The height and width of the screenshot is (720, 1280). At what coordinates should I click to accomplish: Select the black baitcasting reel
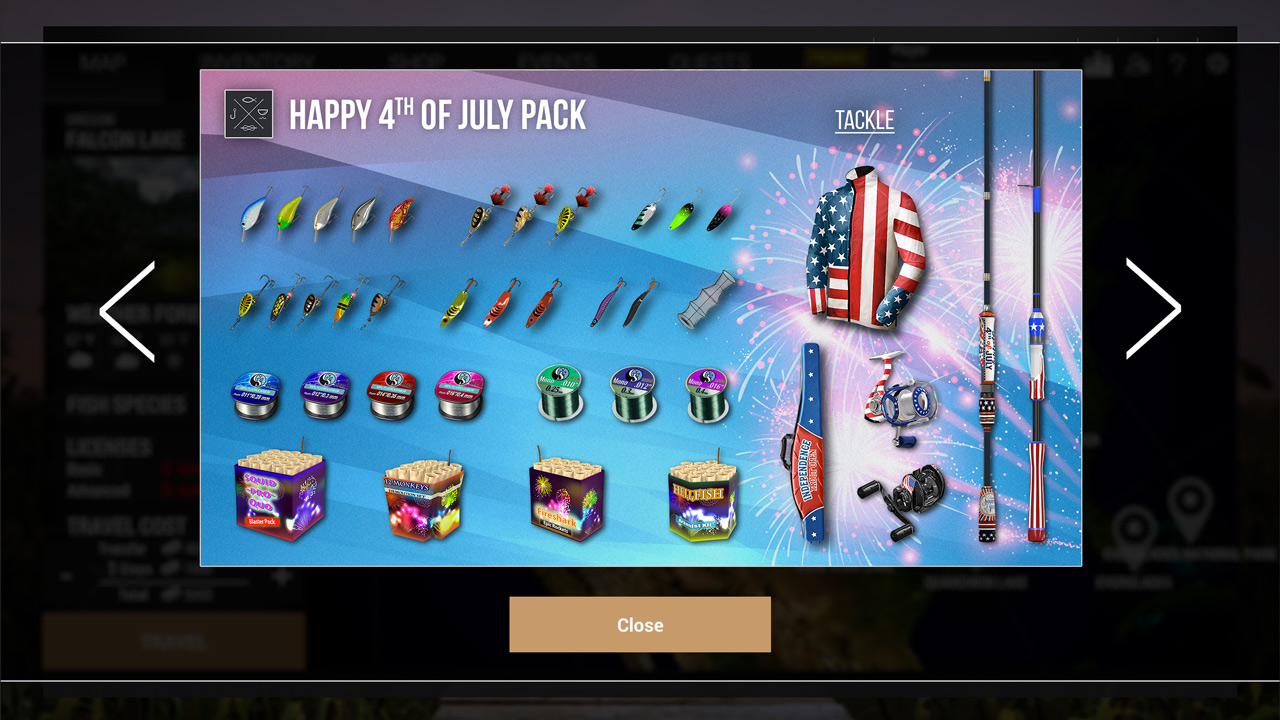click(902, 499)
